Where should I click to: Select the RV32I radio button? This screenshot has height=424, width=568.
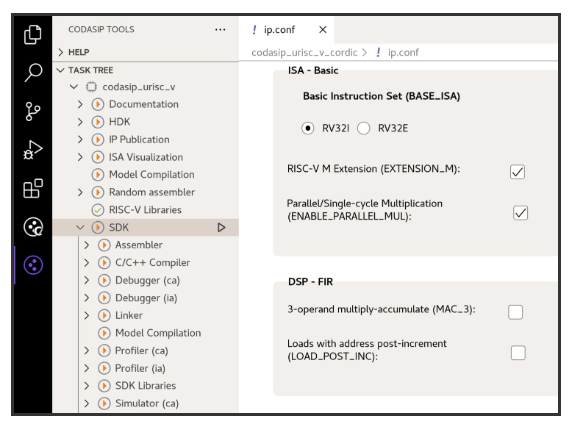click(308, 128)
